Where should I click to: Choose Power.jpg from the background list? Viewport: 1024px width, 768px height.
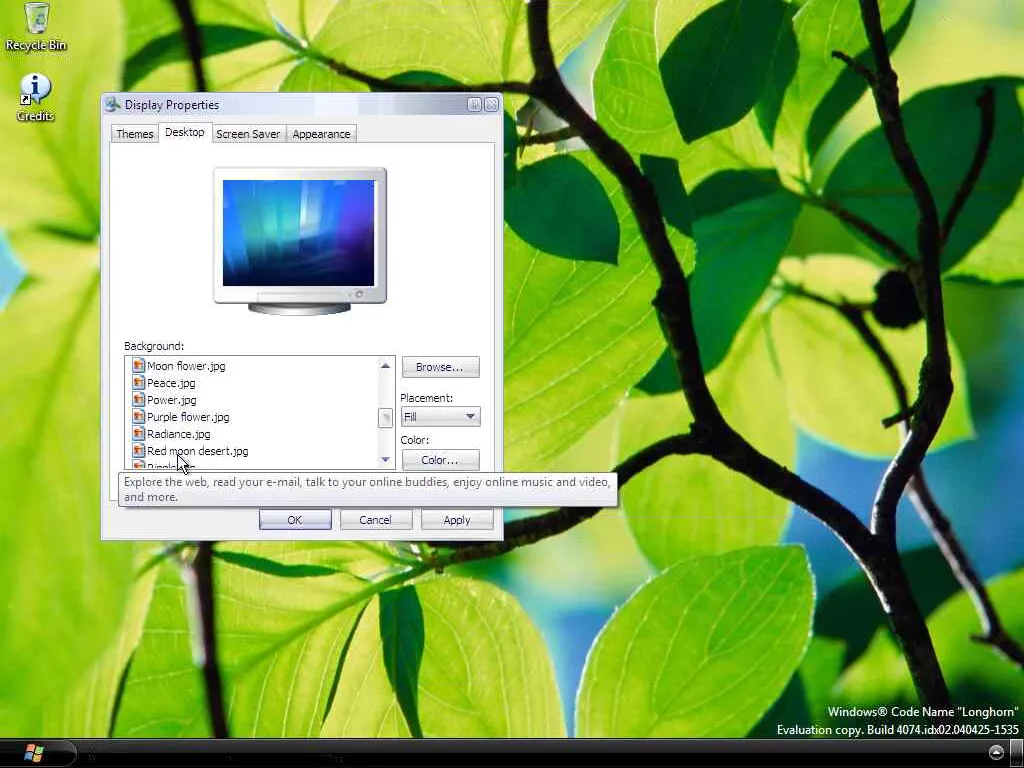[x=172, y=400]
